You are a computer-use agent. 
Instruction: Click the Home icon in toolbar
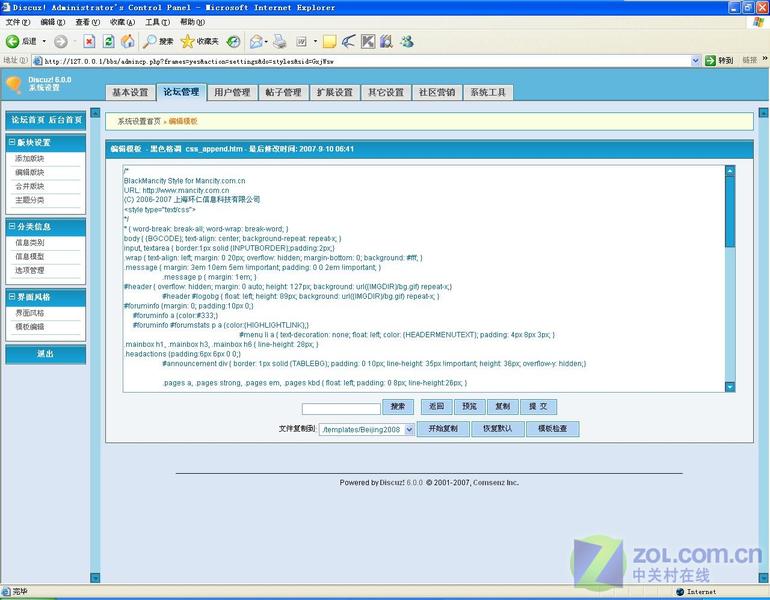128,42
